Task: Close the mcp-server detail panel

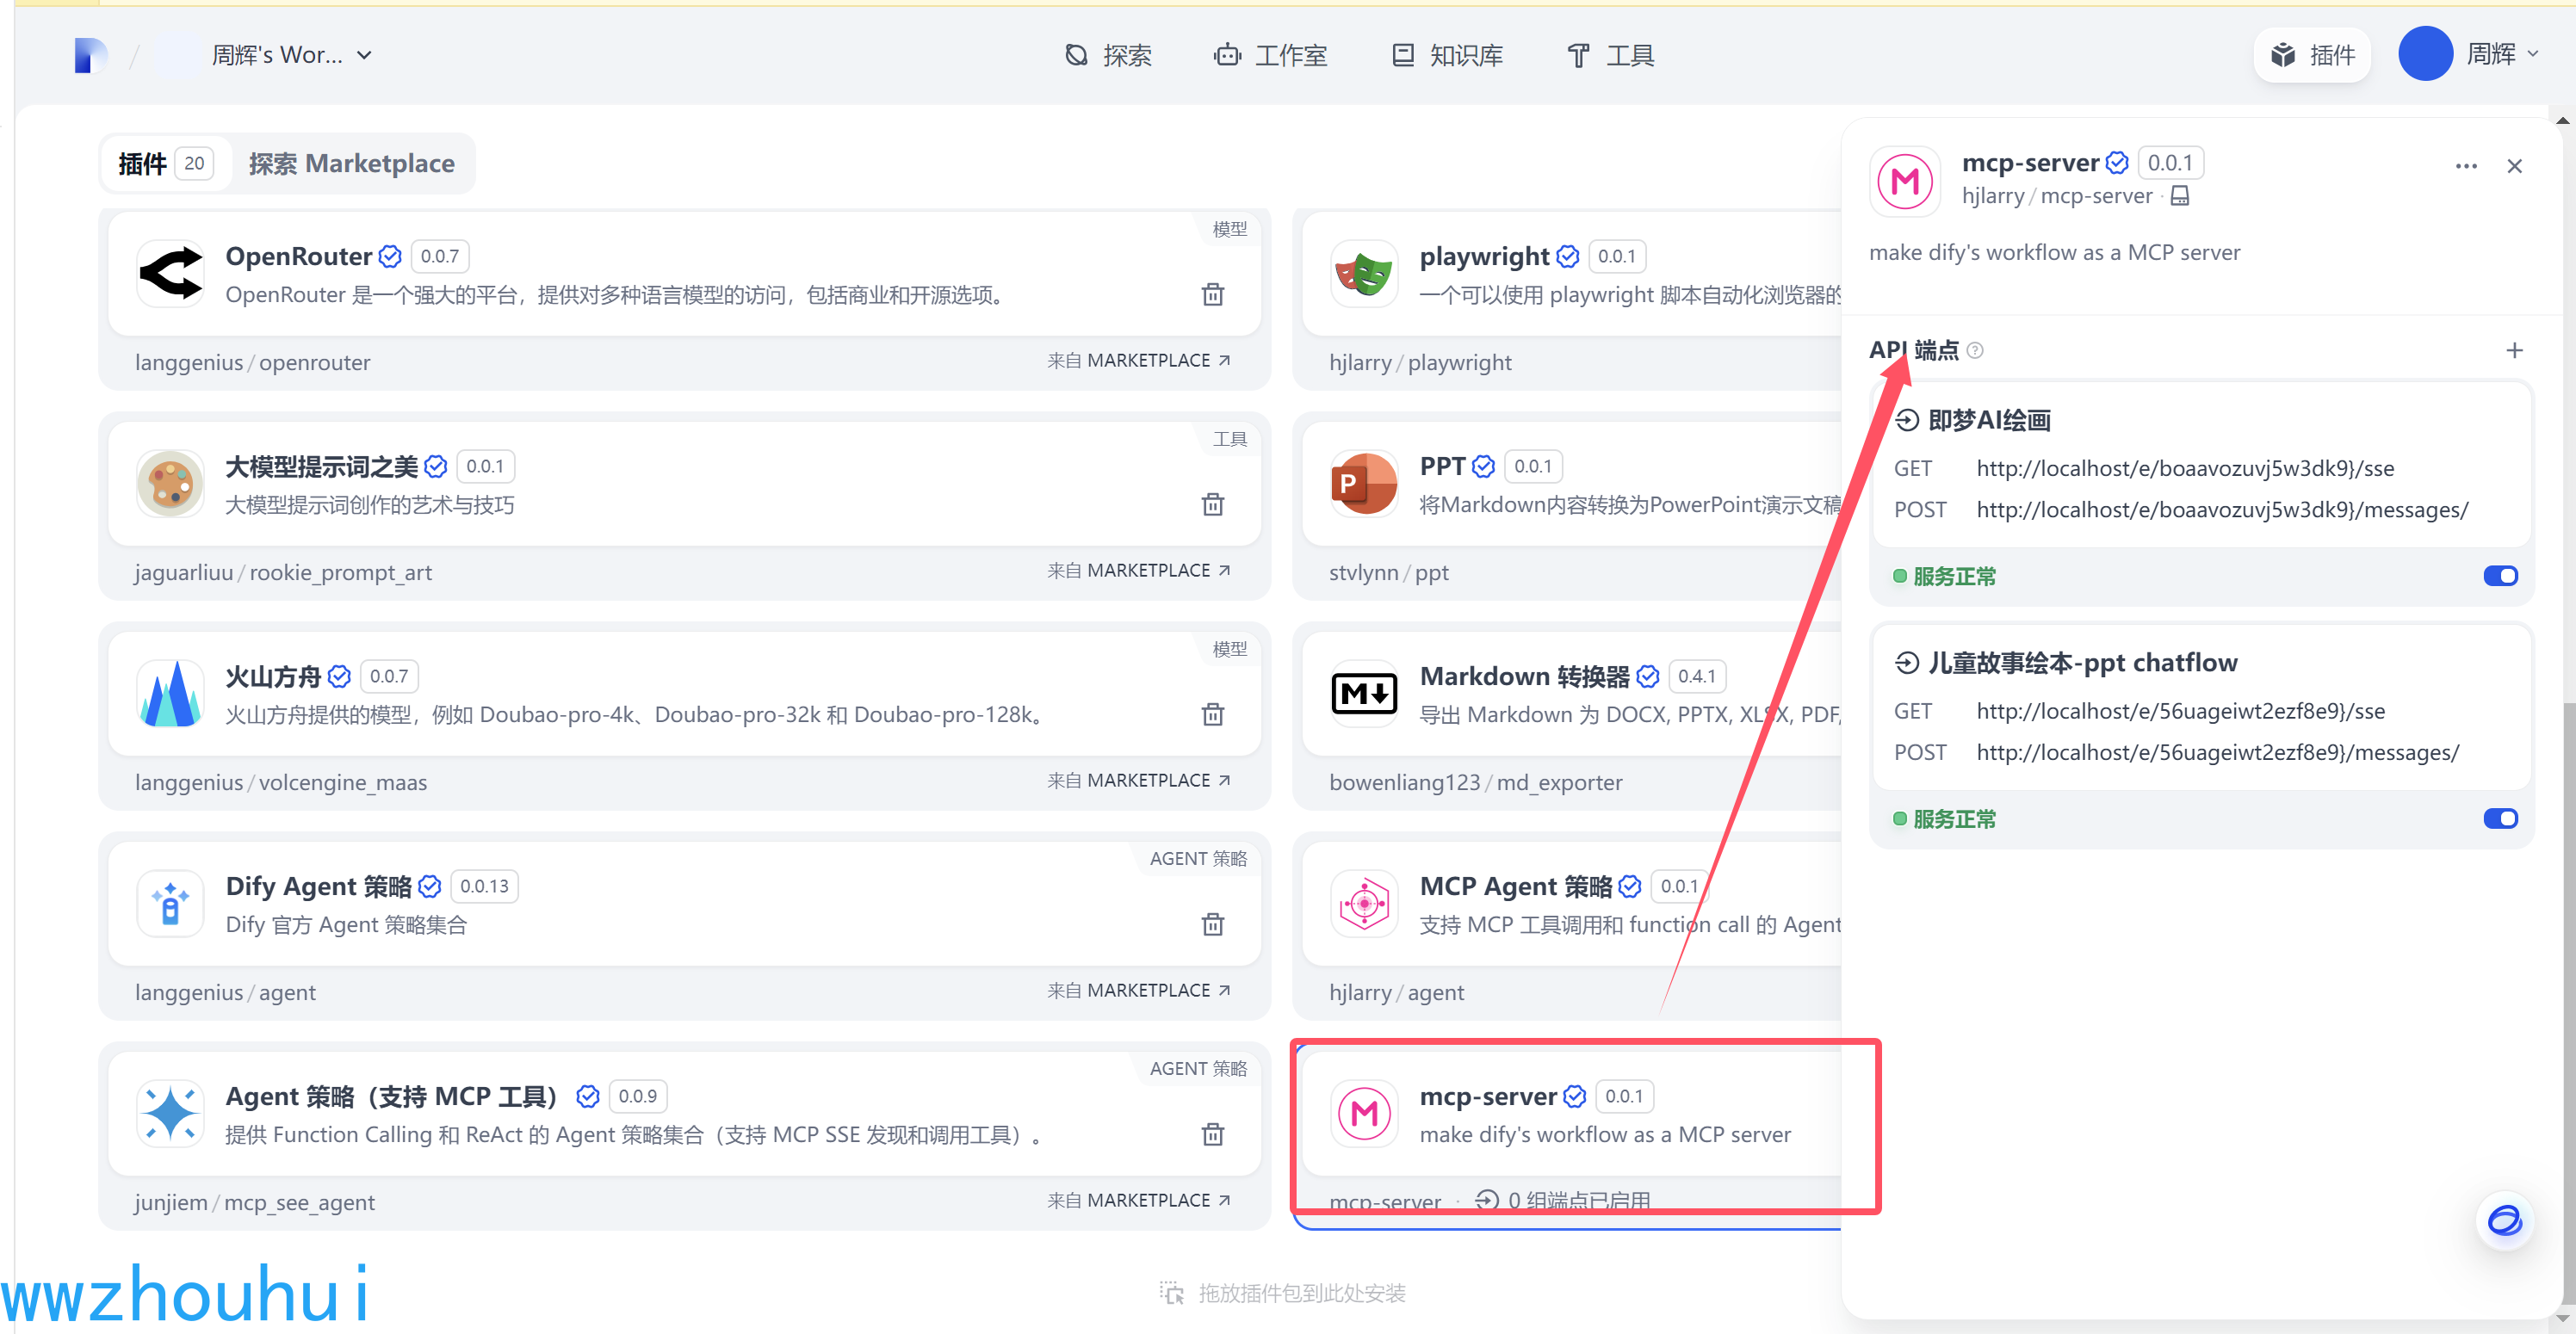Action: (2515, 165)
